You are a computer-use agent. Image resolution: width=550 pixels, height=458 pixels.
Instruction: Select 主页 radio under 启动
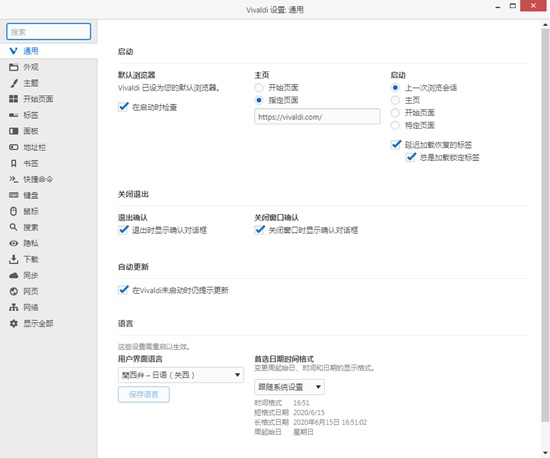(x=395, y=100)
